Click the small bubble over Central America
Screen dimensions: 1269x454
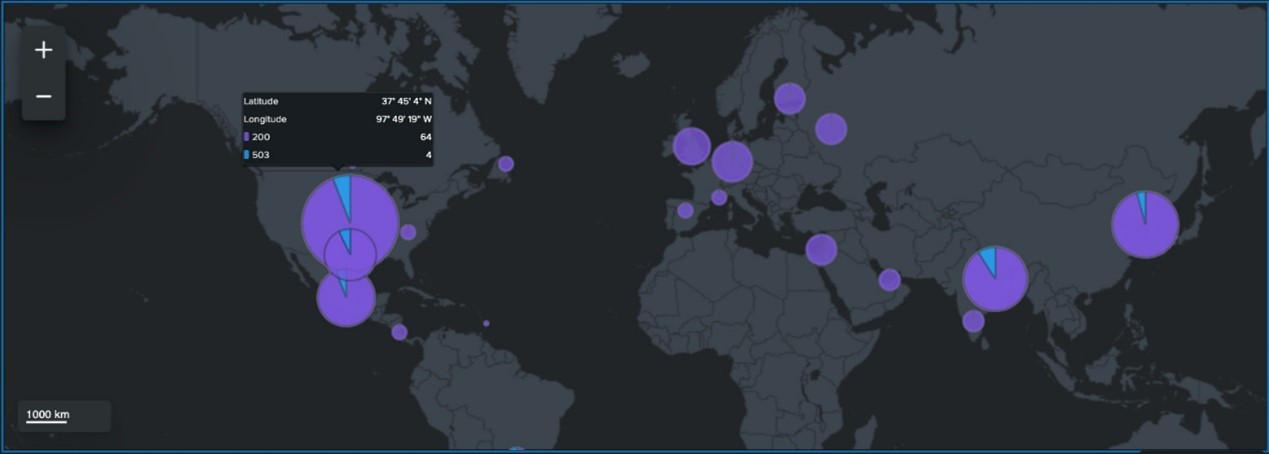coord(399,332)
